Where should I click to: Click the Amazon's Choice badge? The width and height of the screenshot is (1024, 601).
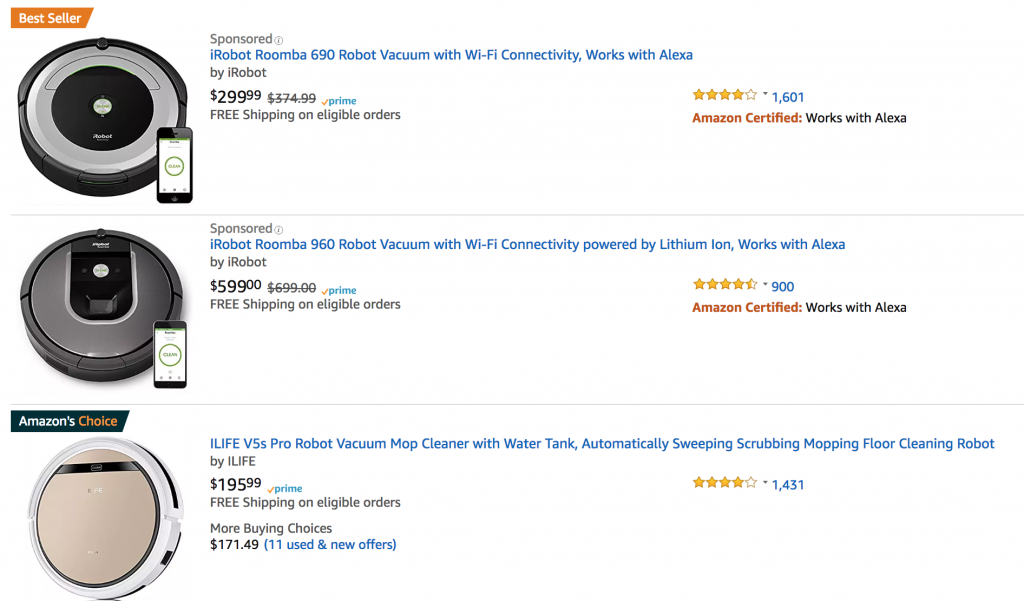click(x=69, y=421)
